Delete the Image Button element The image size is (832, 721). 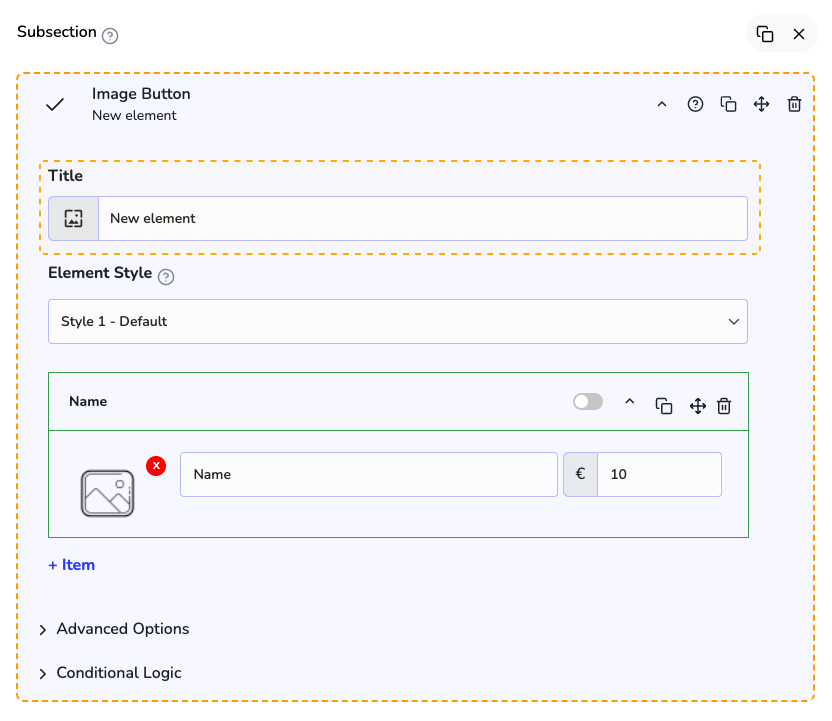tap(794, 104)
